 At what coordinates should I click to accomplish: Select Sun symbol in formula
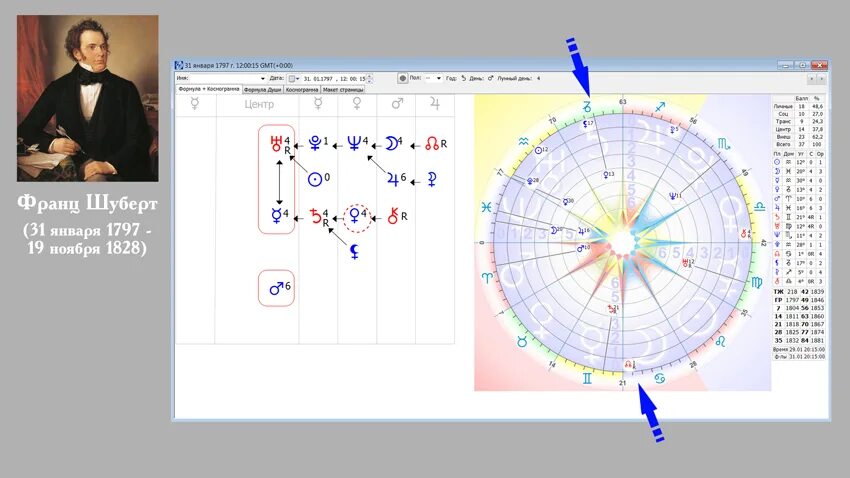[315, 179]
